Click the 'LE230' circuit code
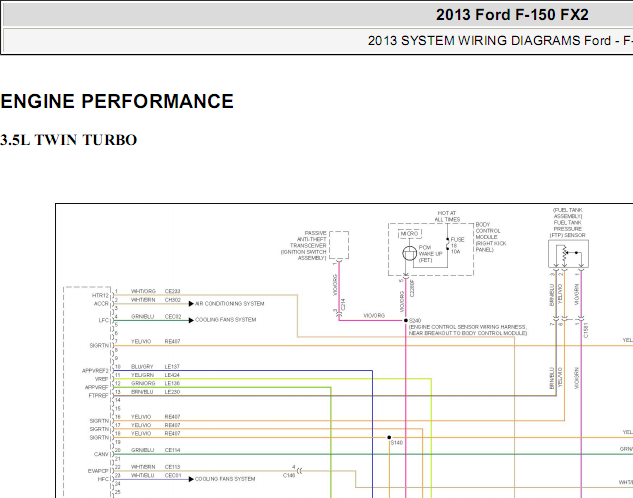 [x=172, y=392]
